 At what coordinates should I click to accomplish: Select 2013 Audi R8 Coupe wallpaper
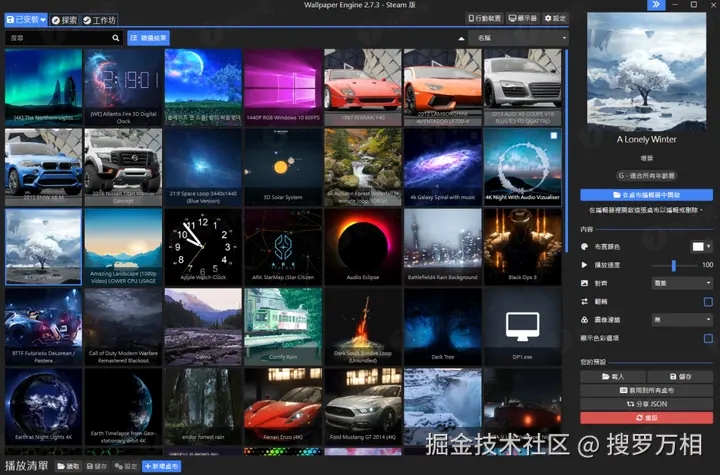click(523, 87)
